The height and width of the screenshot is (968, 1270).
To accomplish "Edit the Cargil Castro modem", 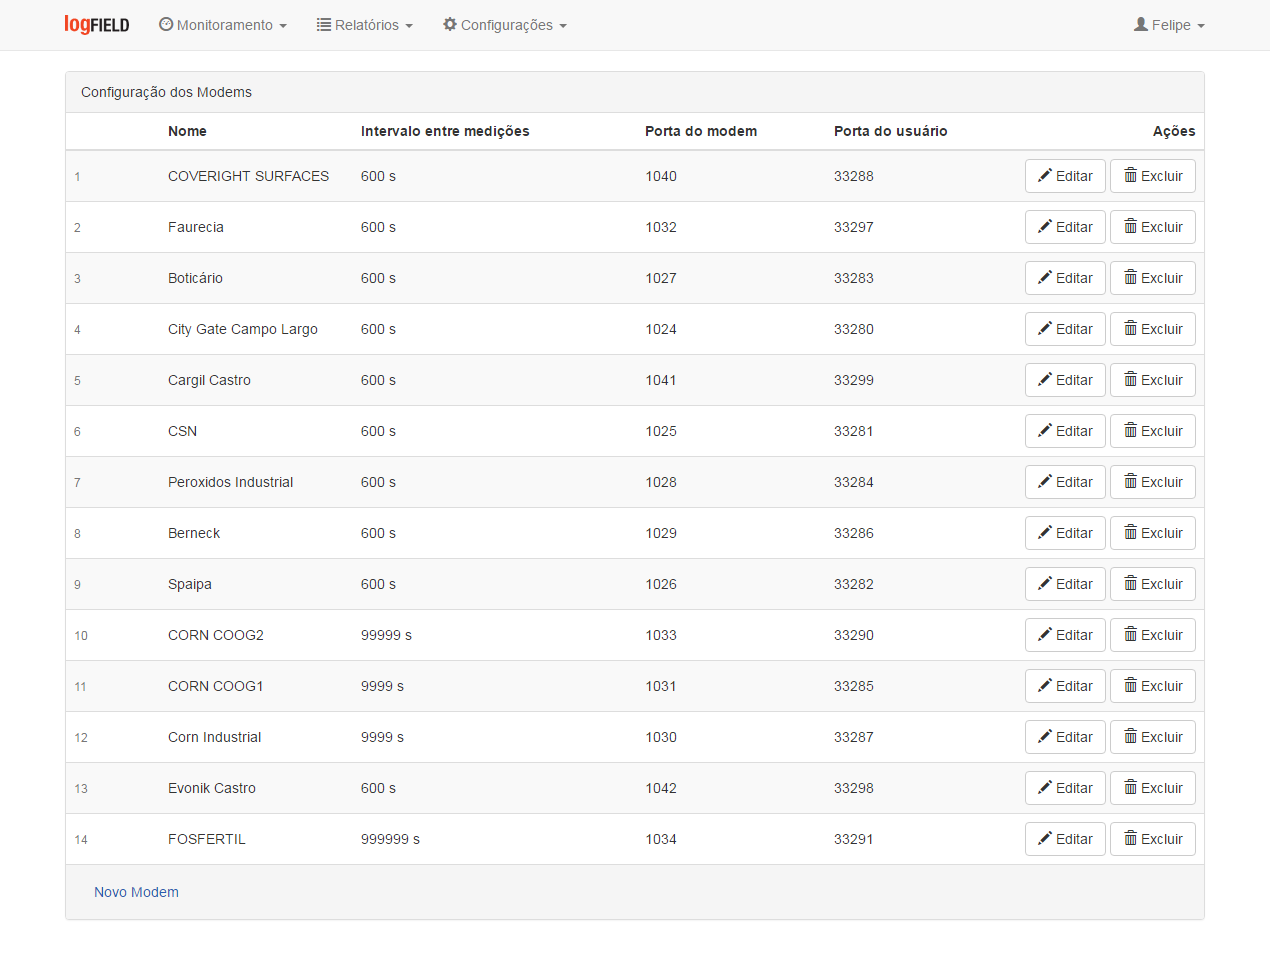I will point(1065,380).
